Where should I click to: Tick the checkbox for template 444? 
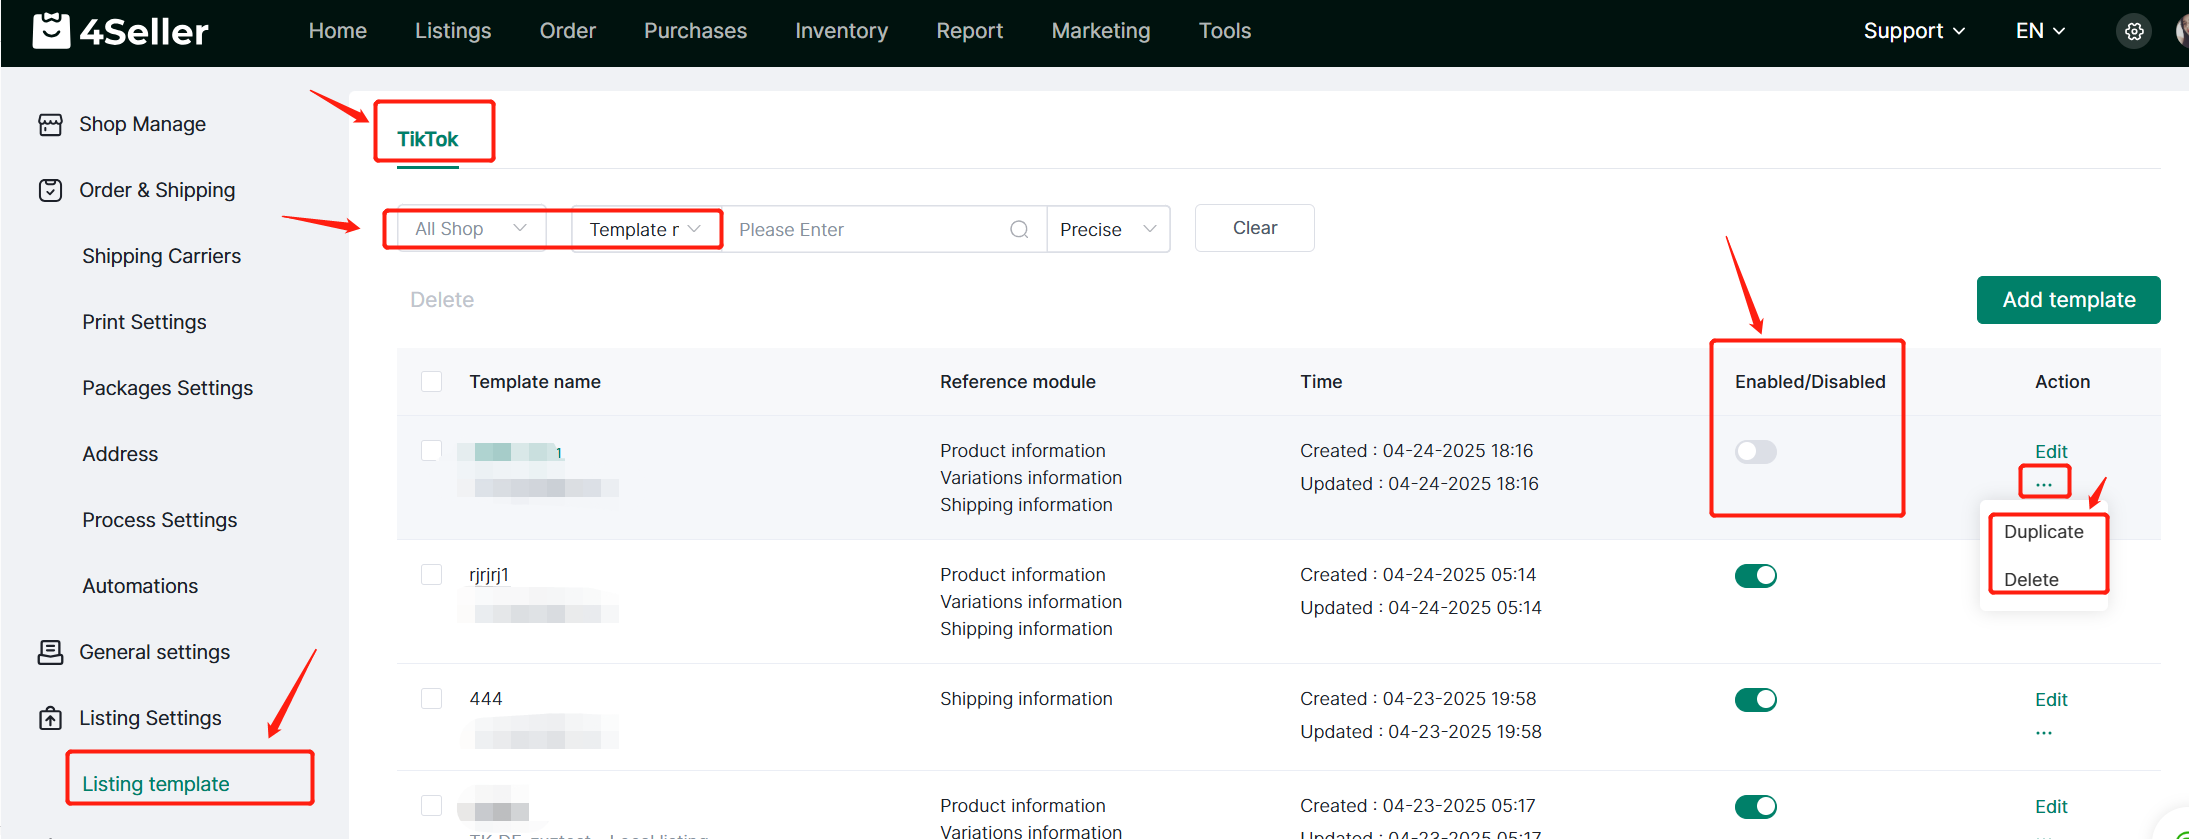click(x=432, y=699)
